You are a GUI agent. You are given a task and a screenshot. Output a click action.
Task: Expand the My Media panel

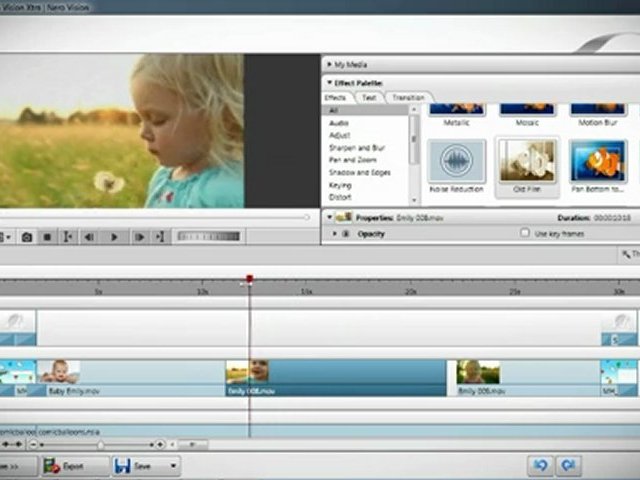(x=329, y=64)
